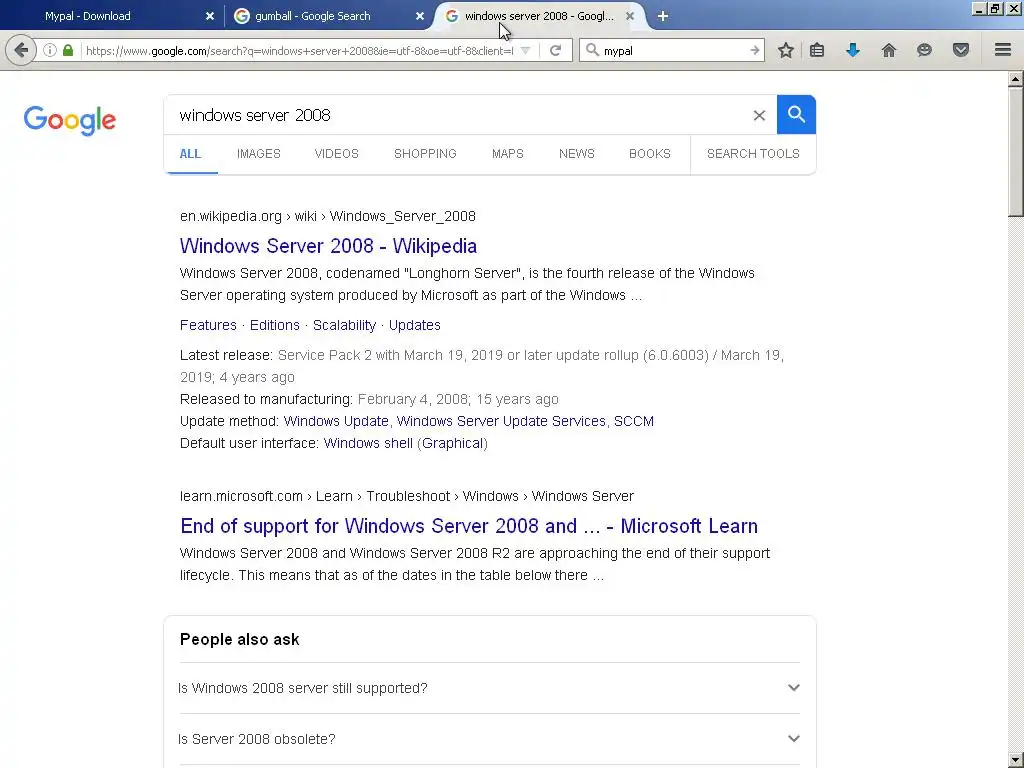Click the browser address bar URL
Viewport: 1024px width, 768px height.
pyautogui.click(x=299, y=50)
